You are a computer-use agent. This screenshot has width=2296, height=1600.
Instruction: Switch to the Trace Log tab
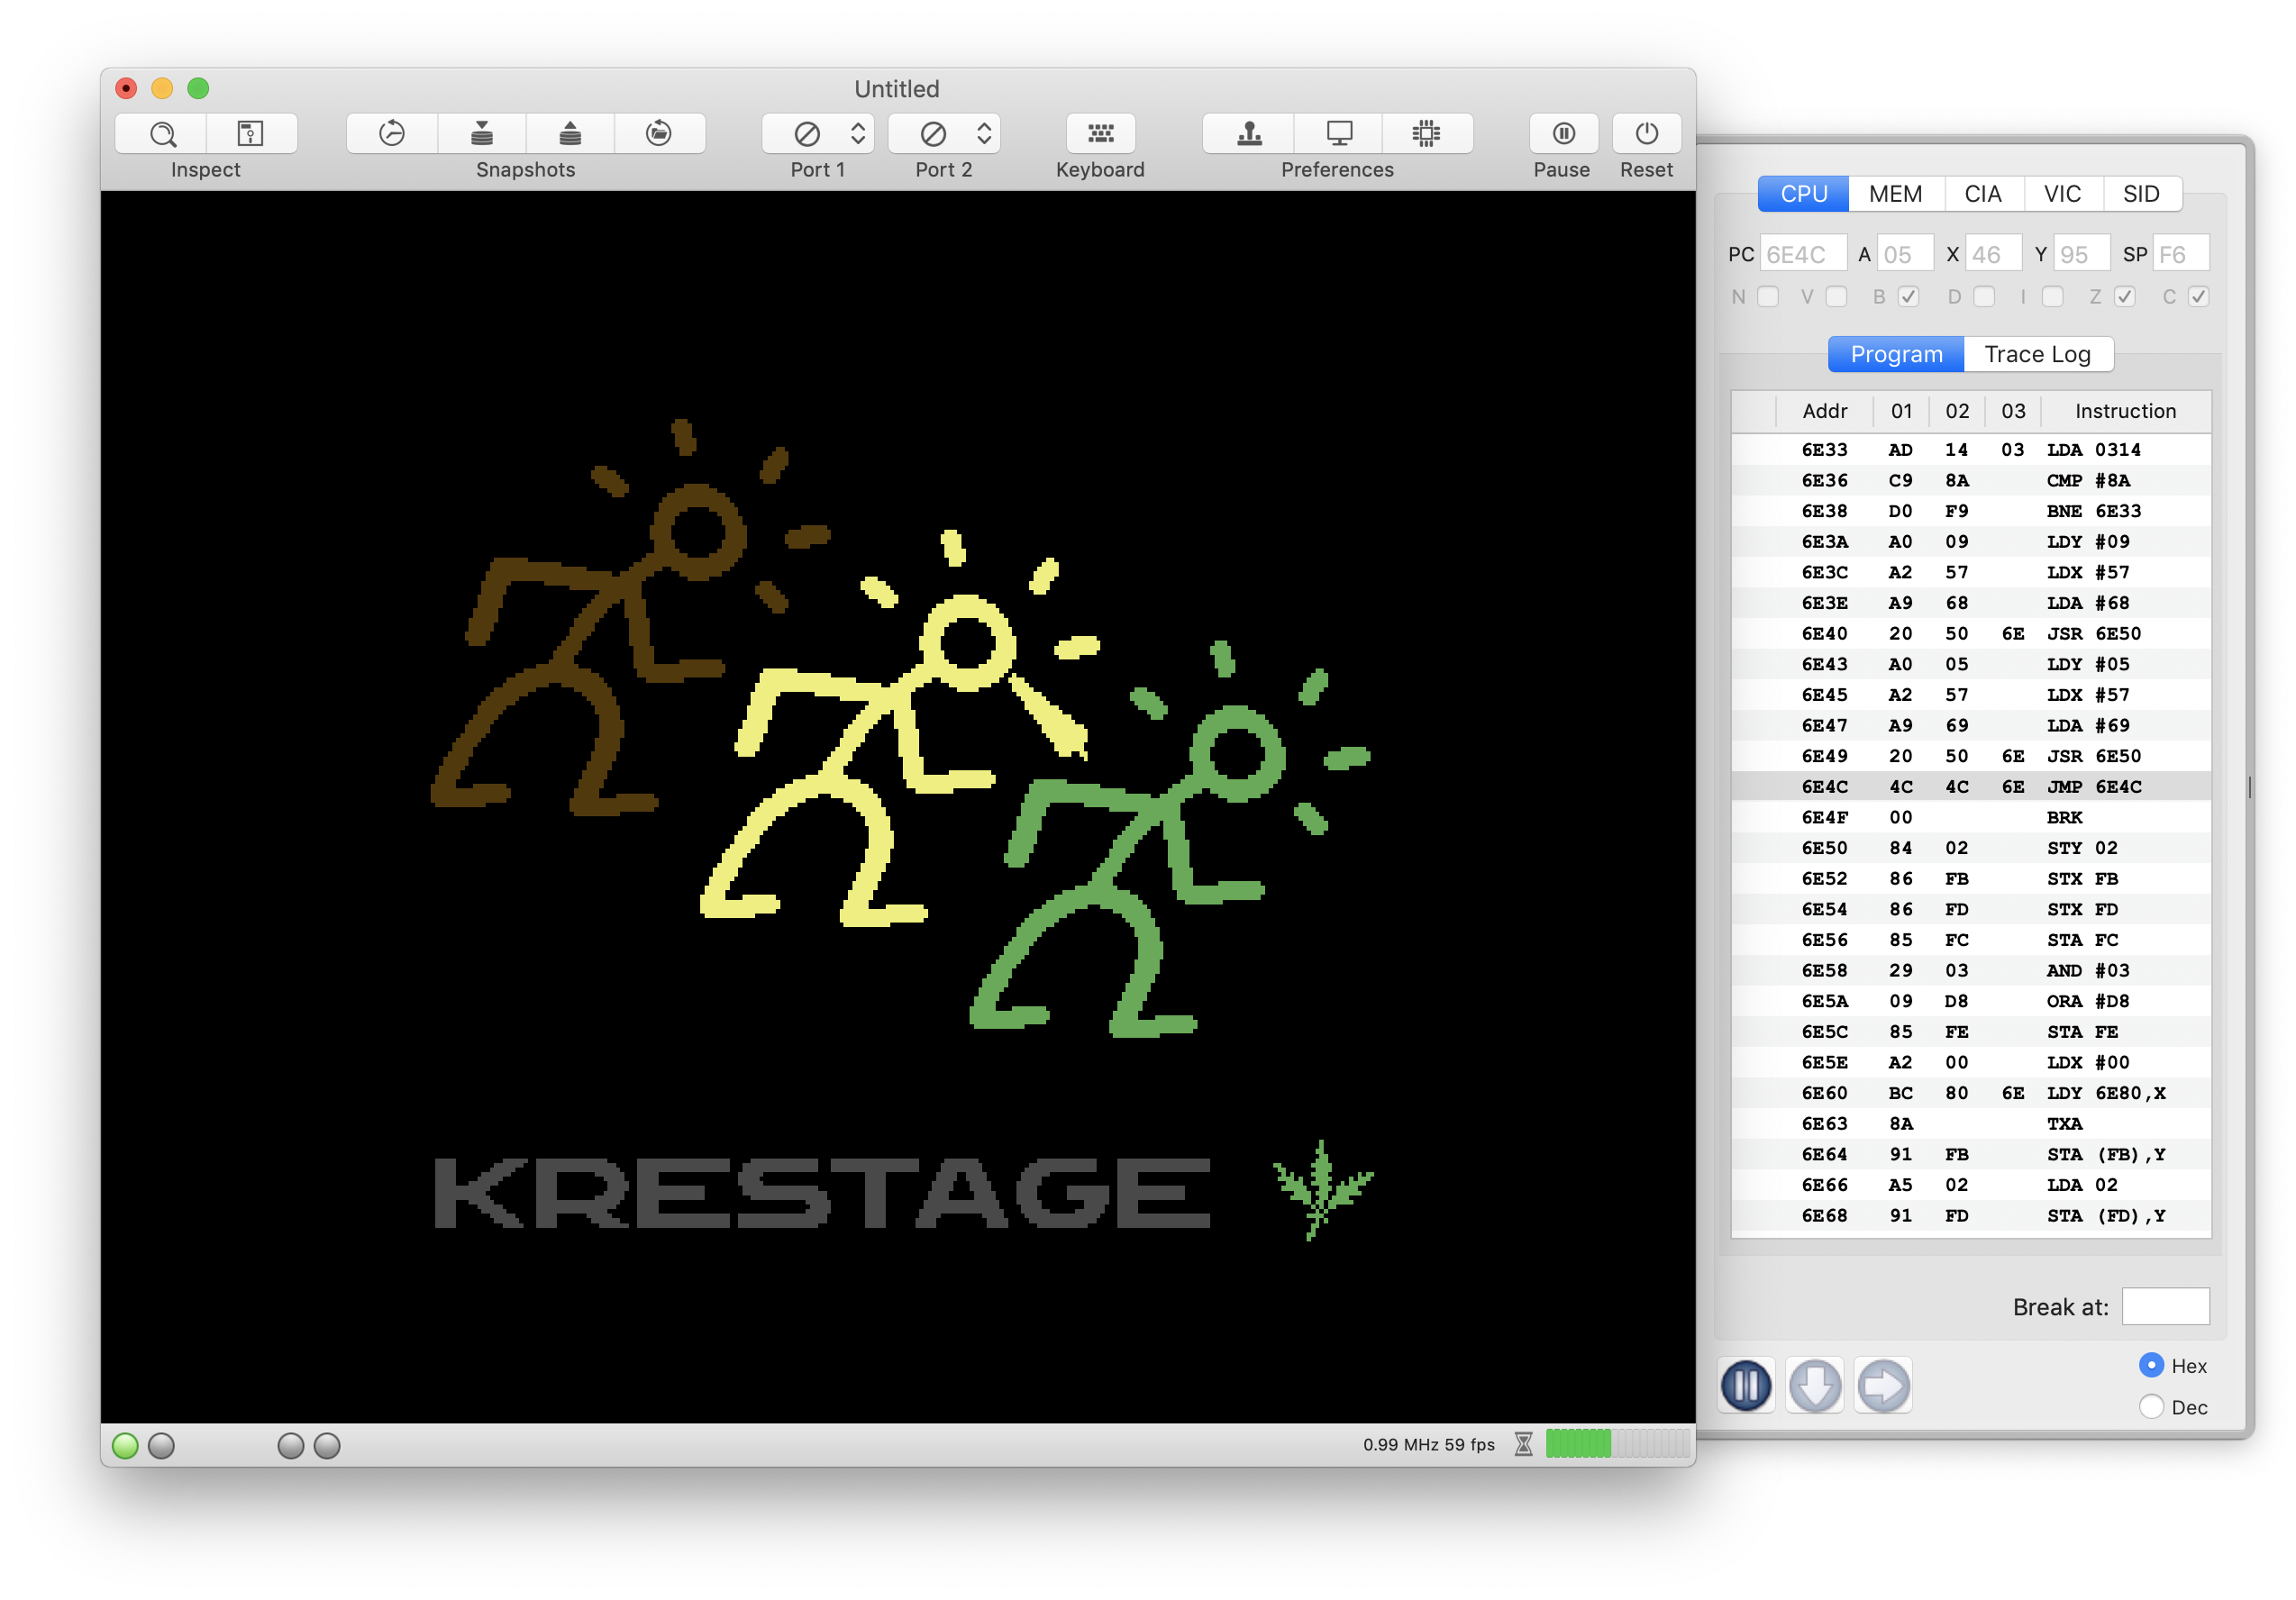[x=2037, y=354]
